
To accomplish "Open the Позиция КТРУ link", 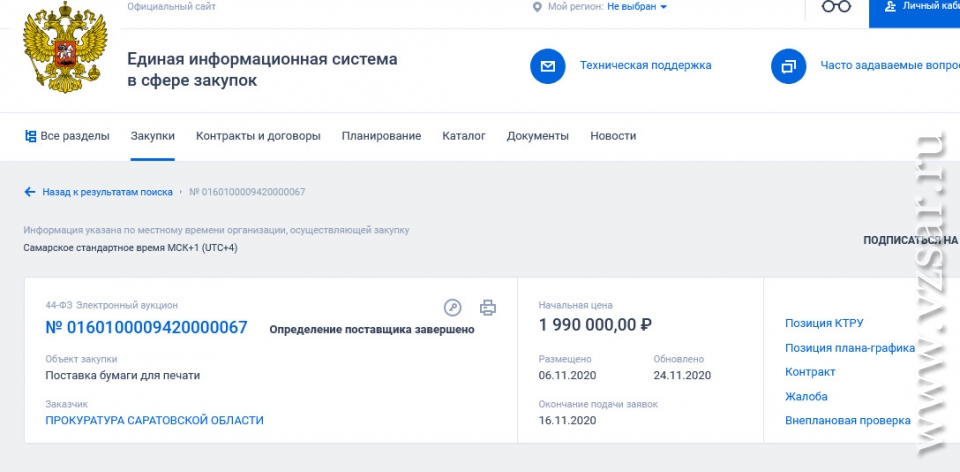I will [824, 323].
